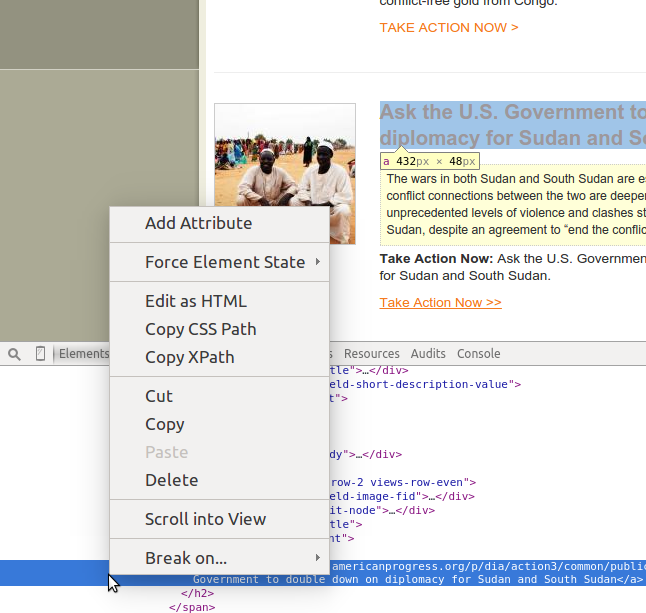This screenshot has width=646, height=613.
Task: Select the it-node DOM line
Action: pyautogui.click(x=382, y=510)
